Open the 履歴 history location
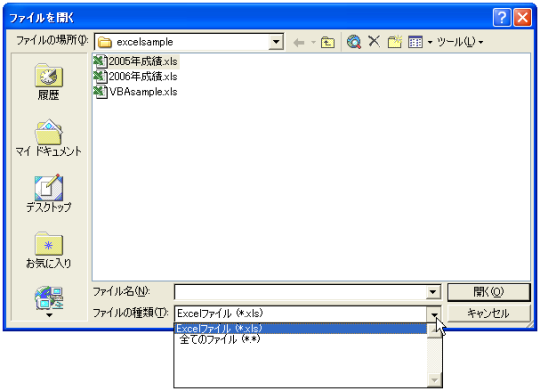Screen dimensions: 540x391 (x=49, y=82)
